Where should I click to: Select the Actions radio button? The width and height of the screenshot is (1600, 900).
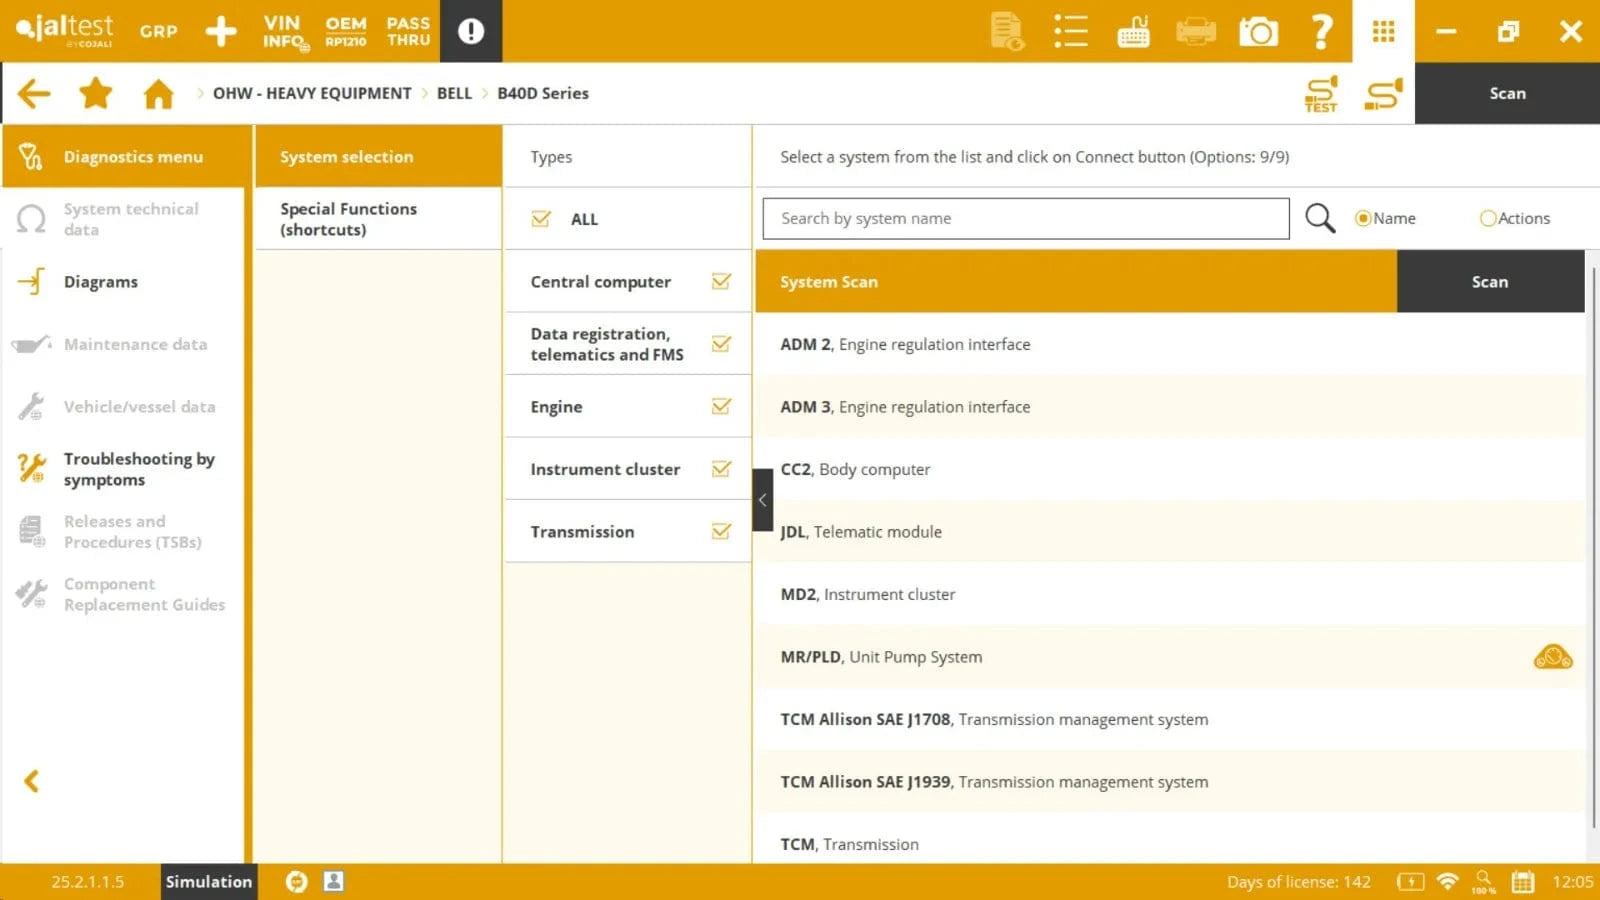tap(1488, 218)
